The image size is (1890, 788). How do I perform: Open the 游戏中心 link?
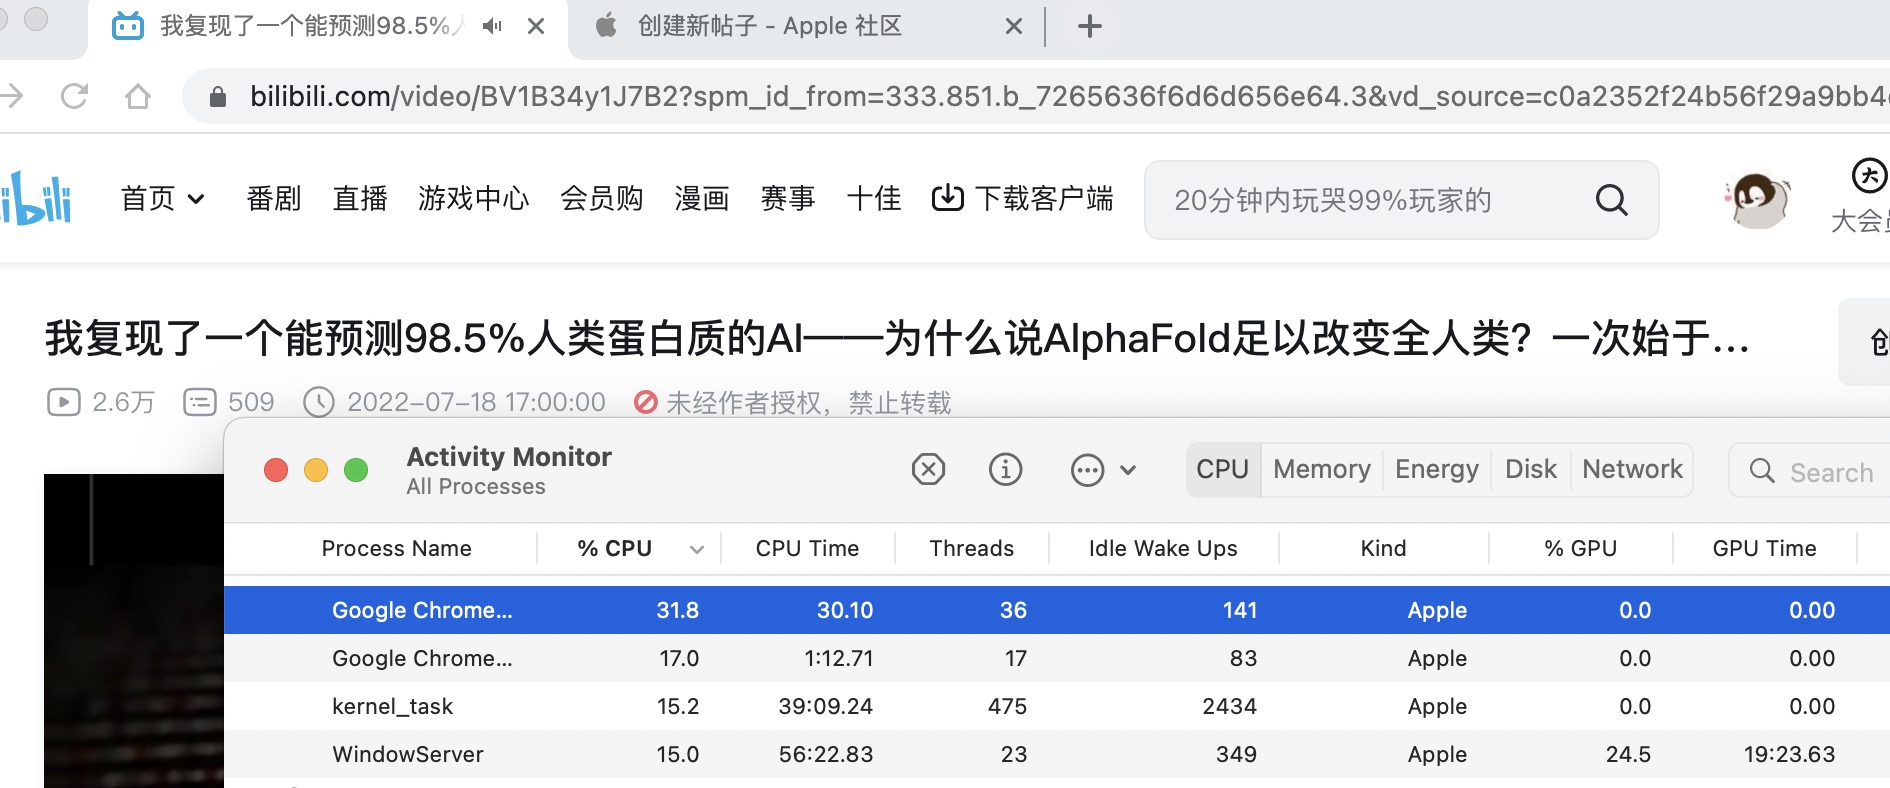[473, 199]
